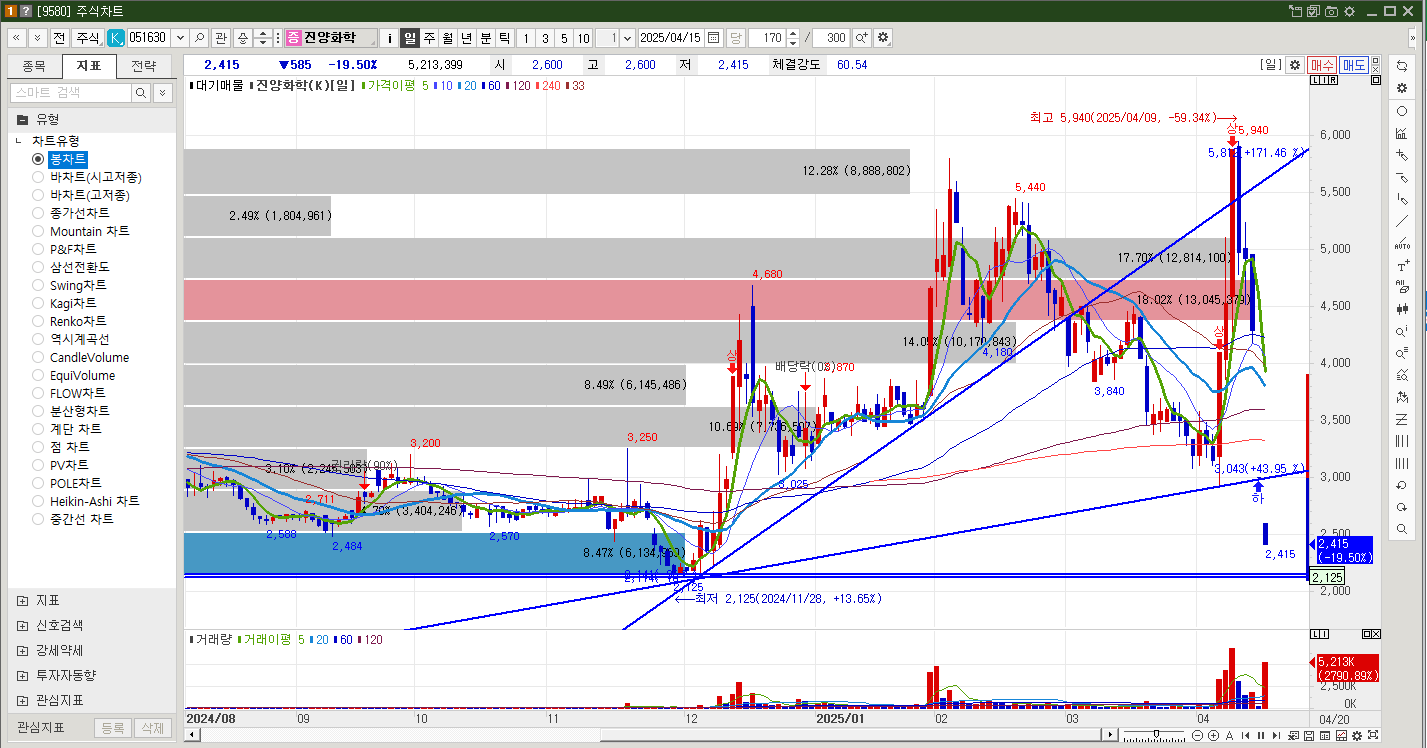Viewport: 1427px width, 748px height.
Task: Click the stock code search magnifier icon
Action: click(199, 37)
